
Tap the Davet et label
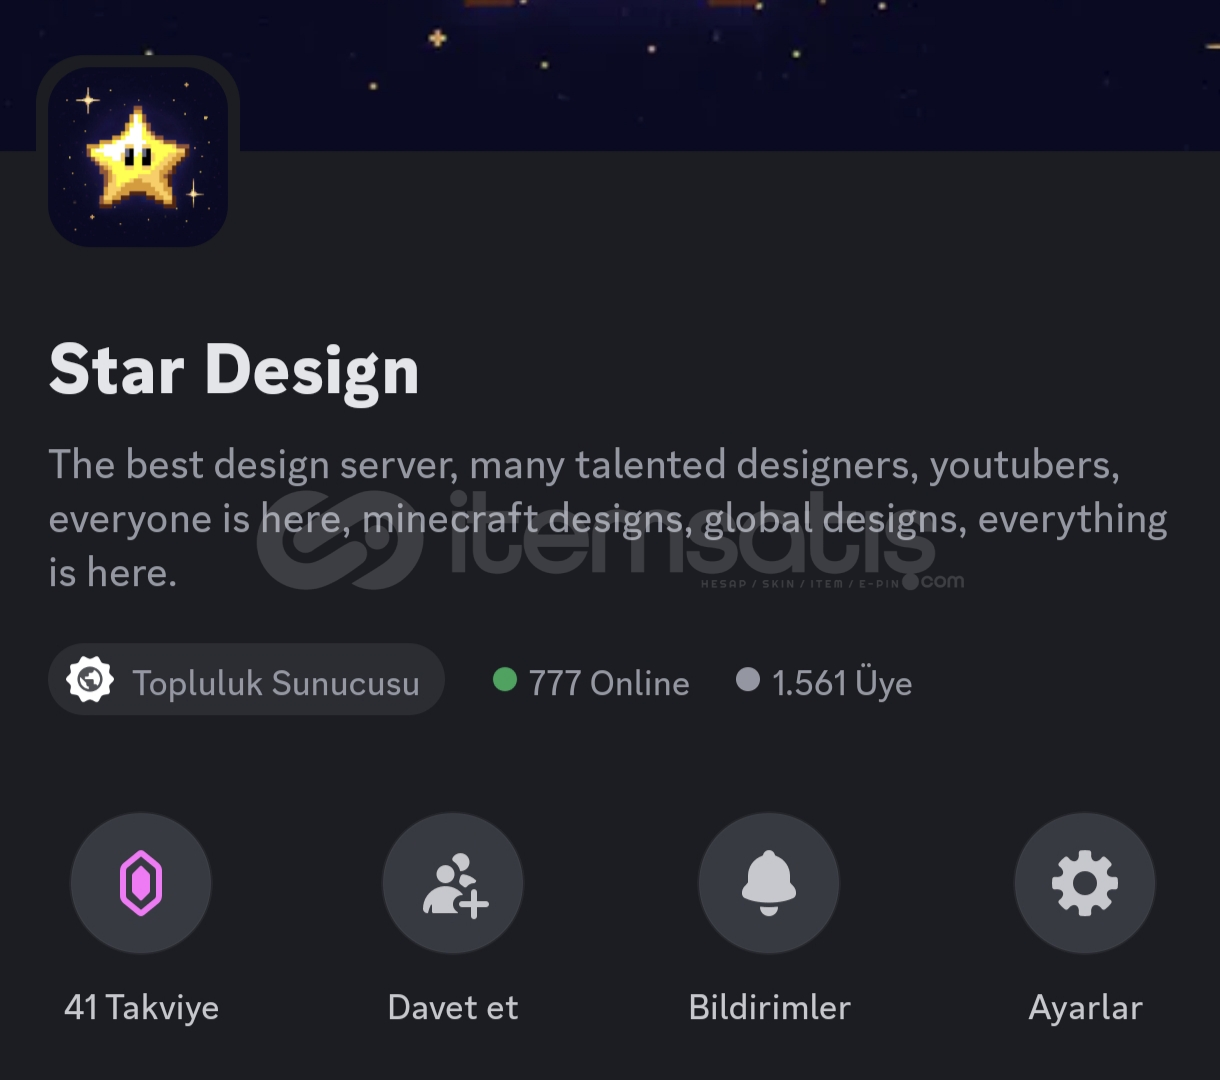(453, 1007)
